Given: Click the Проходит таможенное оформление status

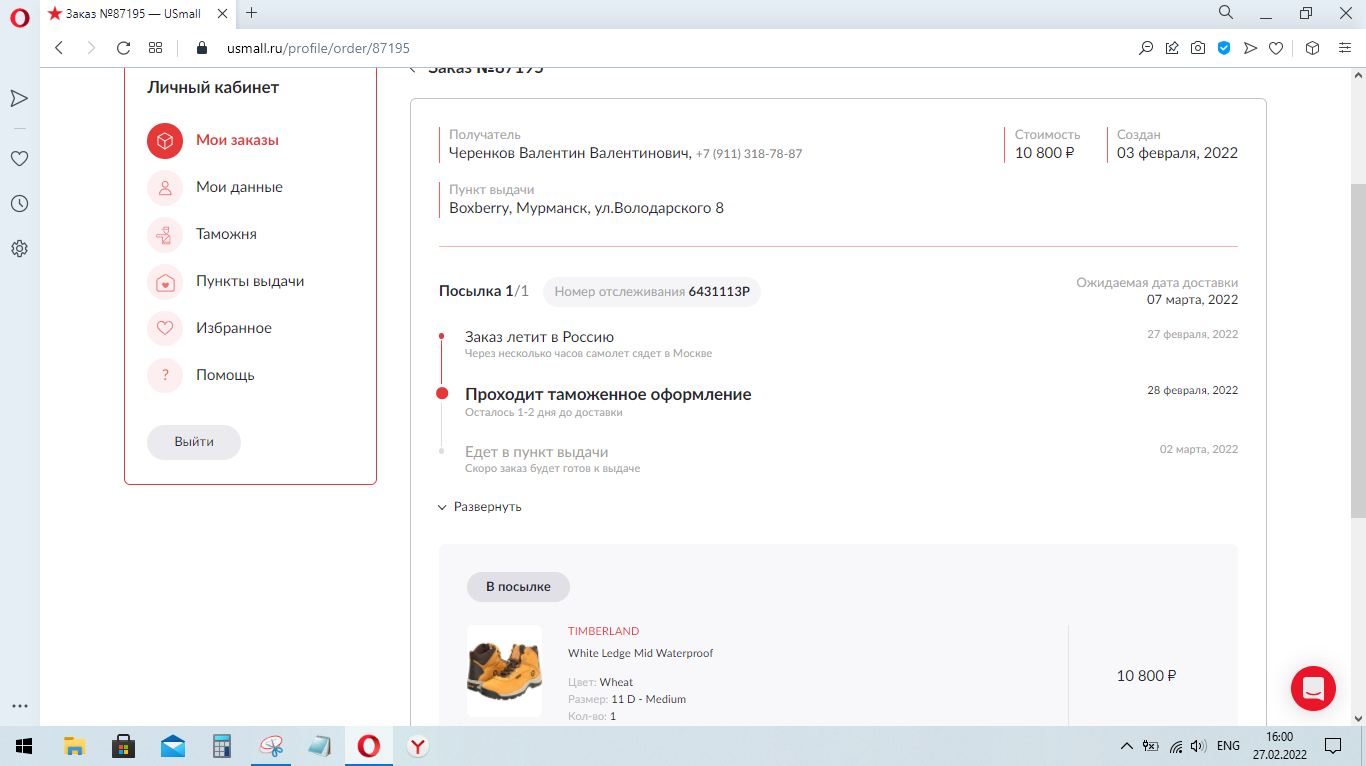Looking at the screenshot, I should (608, 394).
